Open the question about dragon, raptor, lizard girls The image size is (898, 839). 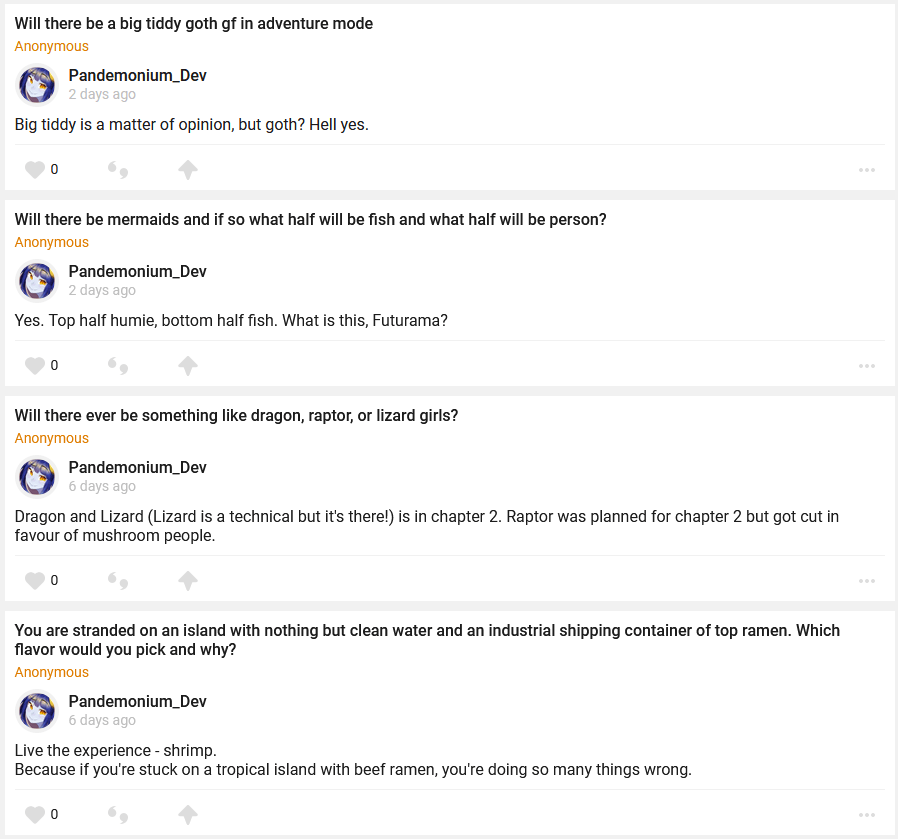pyautogui.click(x=236, y=416)
